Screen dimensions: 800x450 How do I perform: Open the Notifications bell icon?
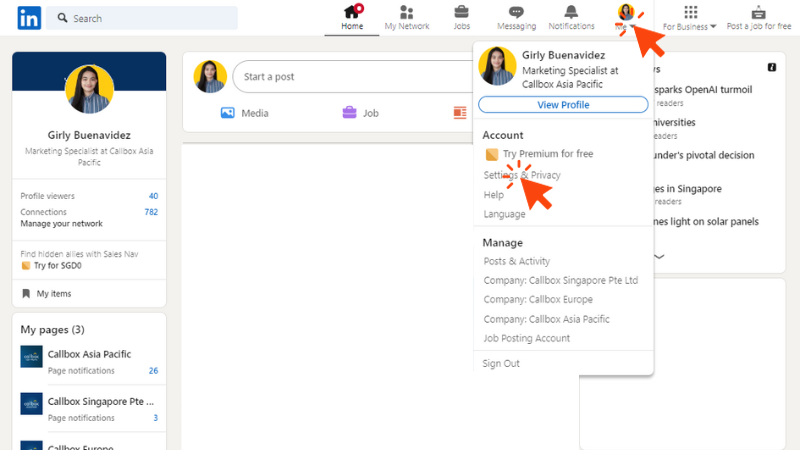[x=571, y=11]
